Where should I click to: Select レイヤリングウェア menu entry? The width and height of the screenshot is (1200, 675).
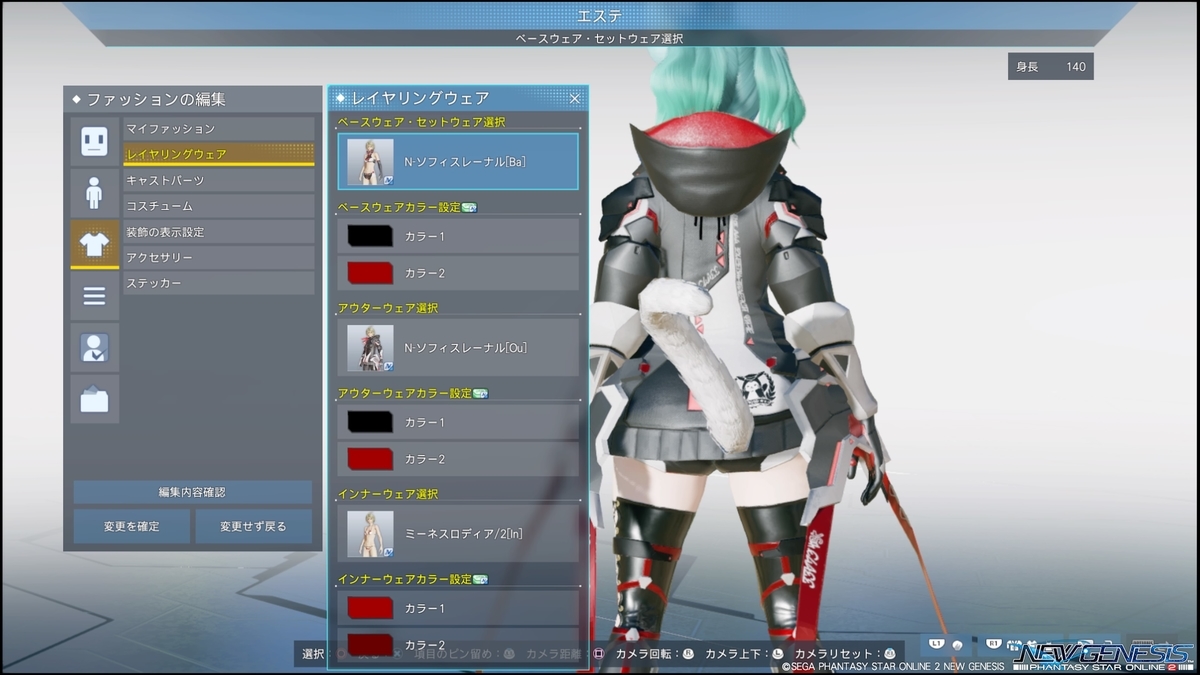[x=219, y=154]
